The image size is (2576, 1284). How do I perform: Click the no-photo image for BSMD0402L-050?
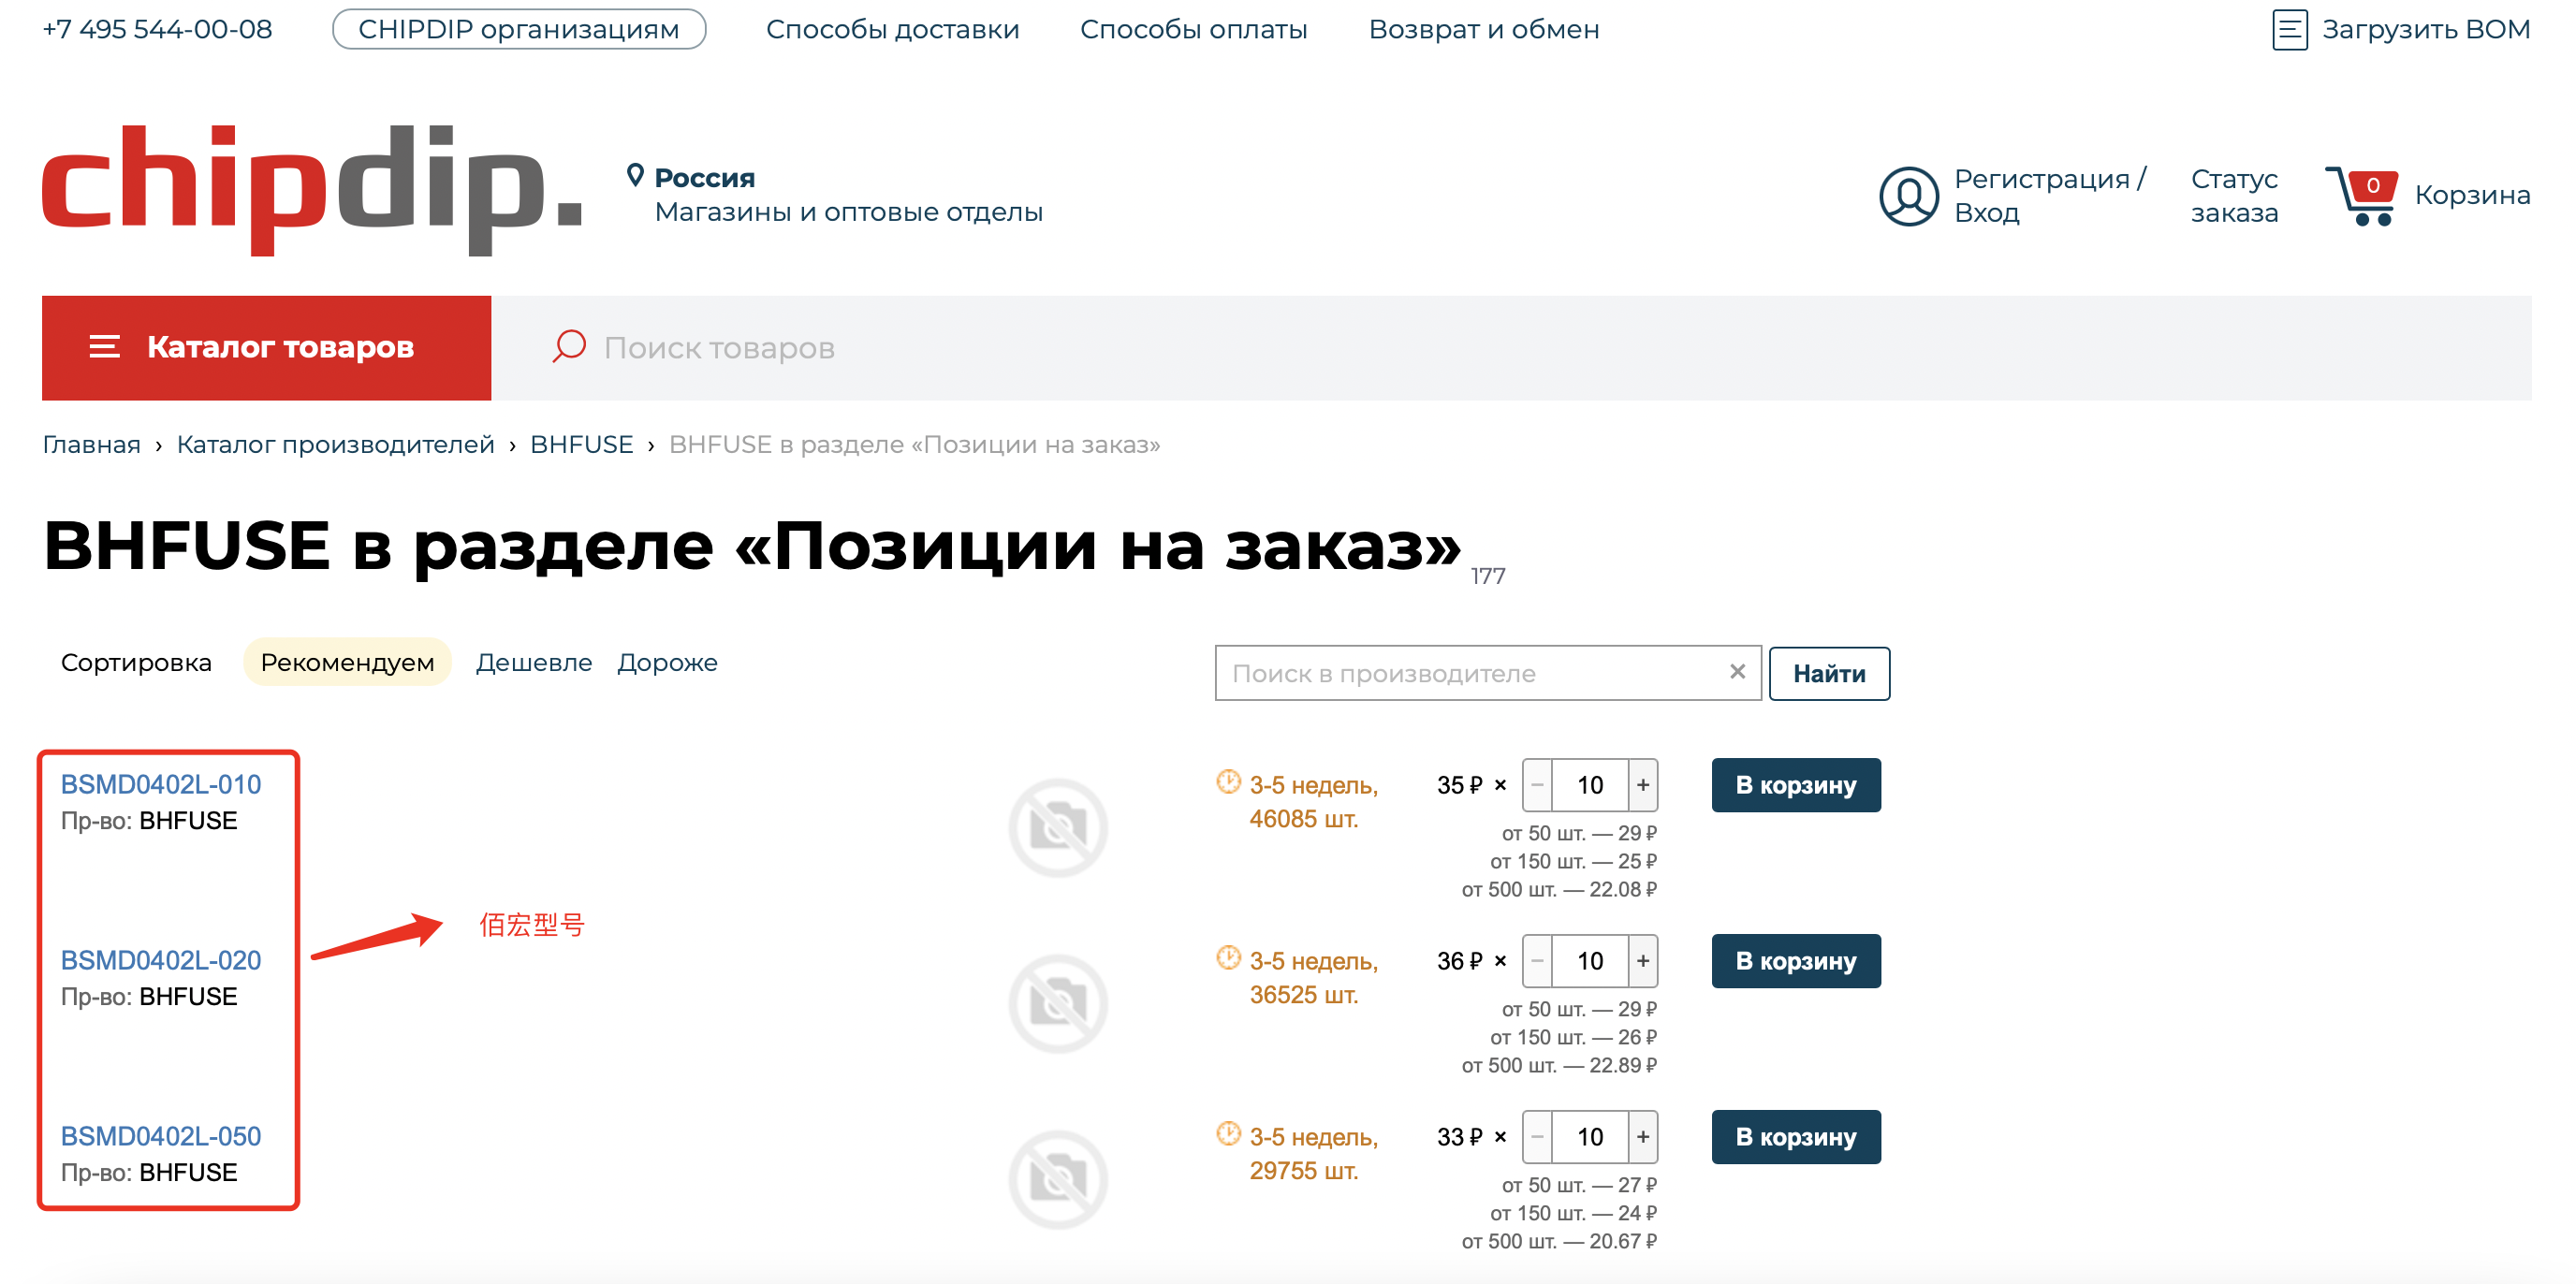pos(1058,1179)
